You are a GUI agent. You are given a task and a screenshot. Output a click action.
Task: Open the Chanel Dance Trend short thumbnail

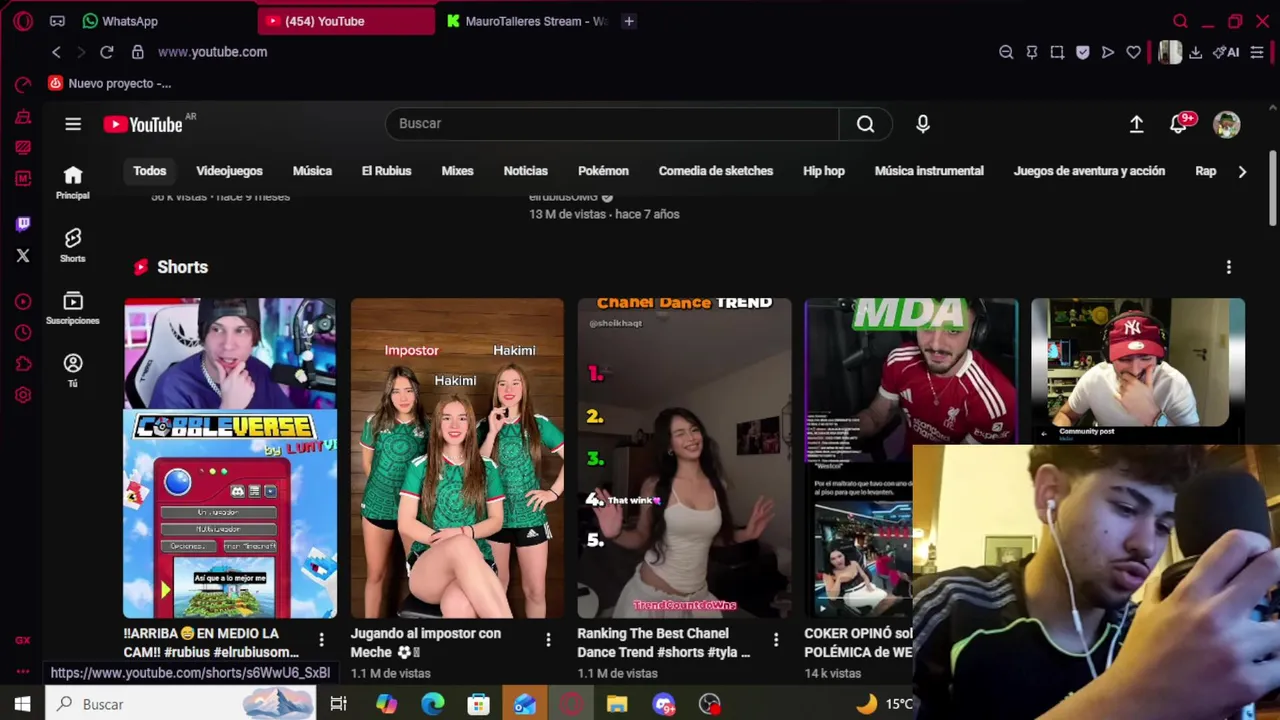click(x=684, y=458)
